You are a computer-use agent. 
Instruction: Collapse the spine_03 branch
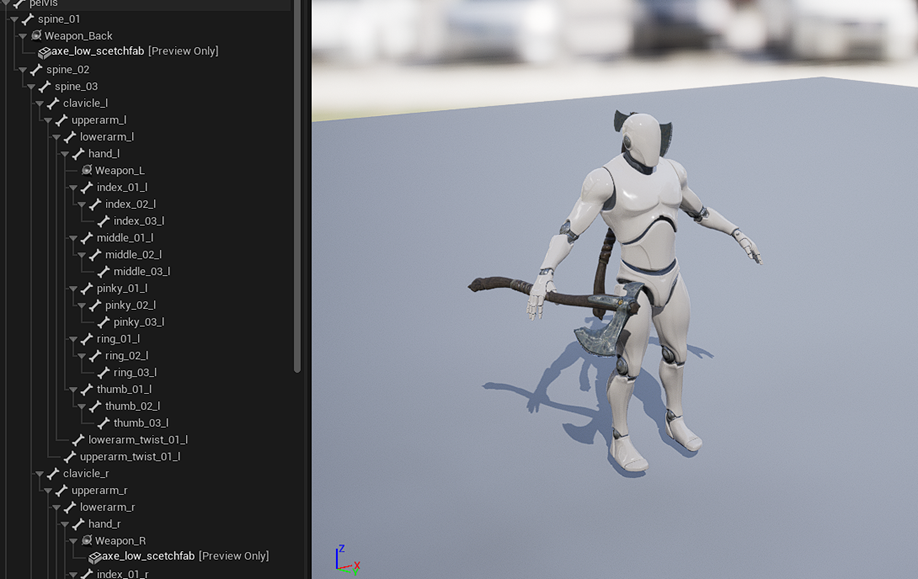[31, 87]
